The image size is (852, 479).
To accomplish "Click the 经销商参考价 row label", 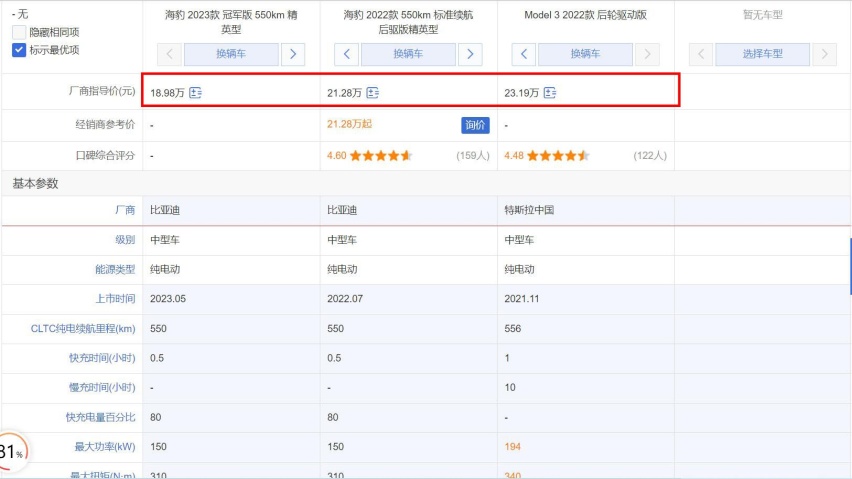I will tap(105, 124).
